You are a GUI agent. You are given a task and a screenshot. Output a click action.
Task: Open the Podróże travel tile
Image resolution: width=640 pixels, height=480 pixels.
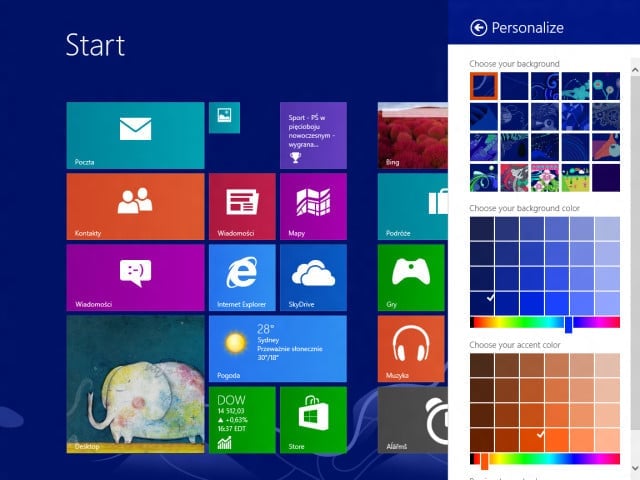pyautogui.click(x=413, y=206)
